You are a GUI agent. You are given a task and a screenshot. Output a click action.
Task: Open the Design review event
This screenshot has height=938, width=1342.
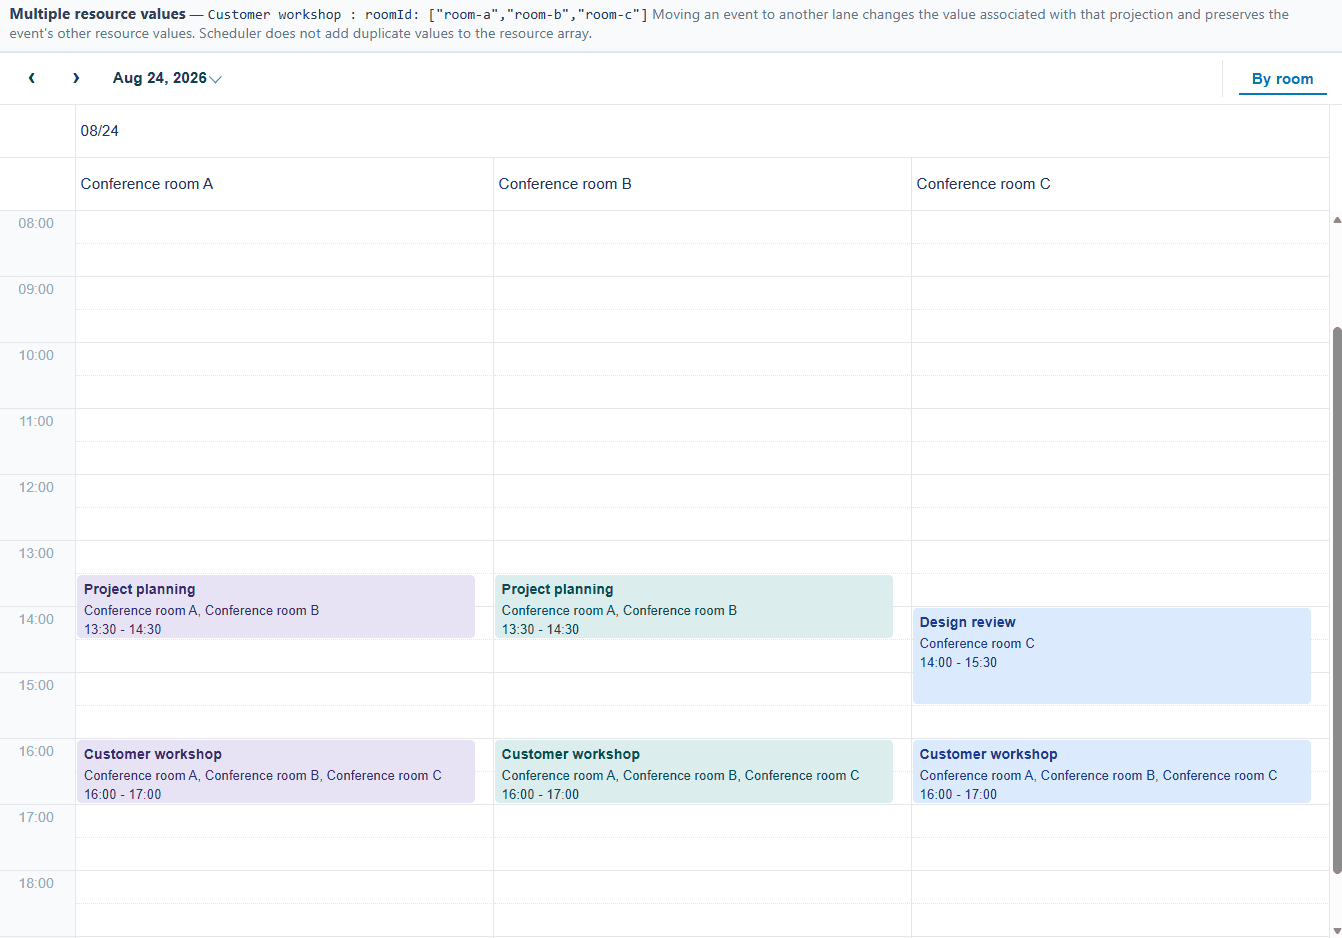[x=1112, y=656]
